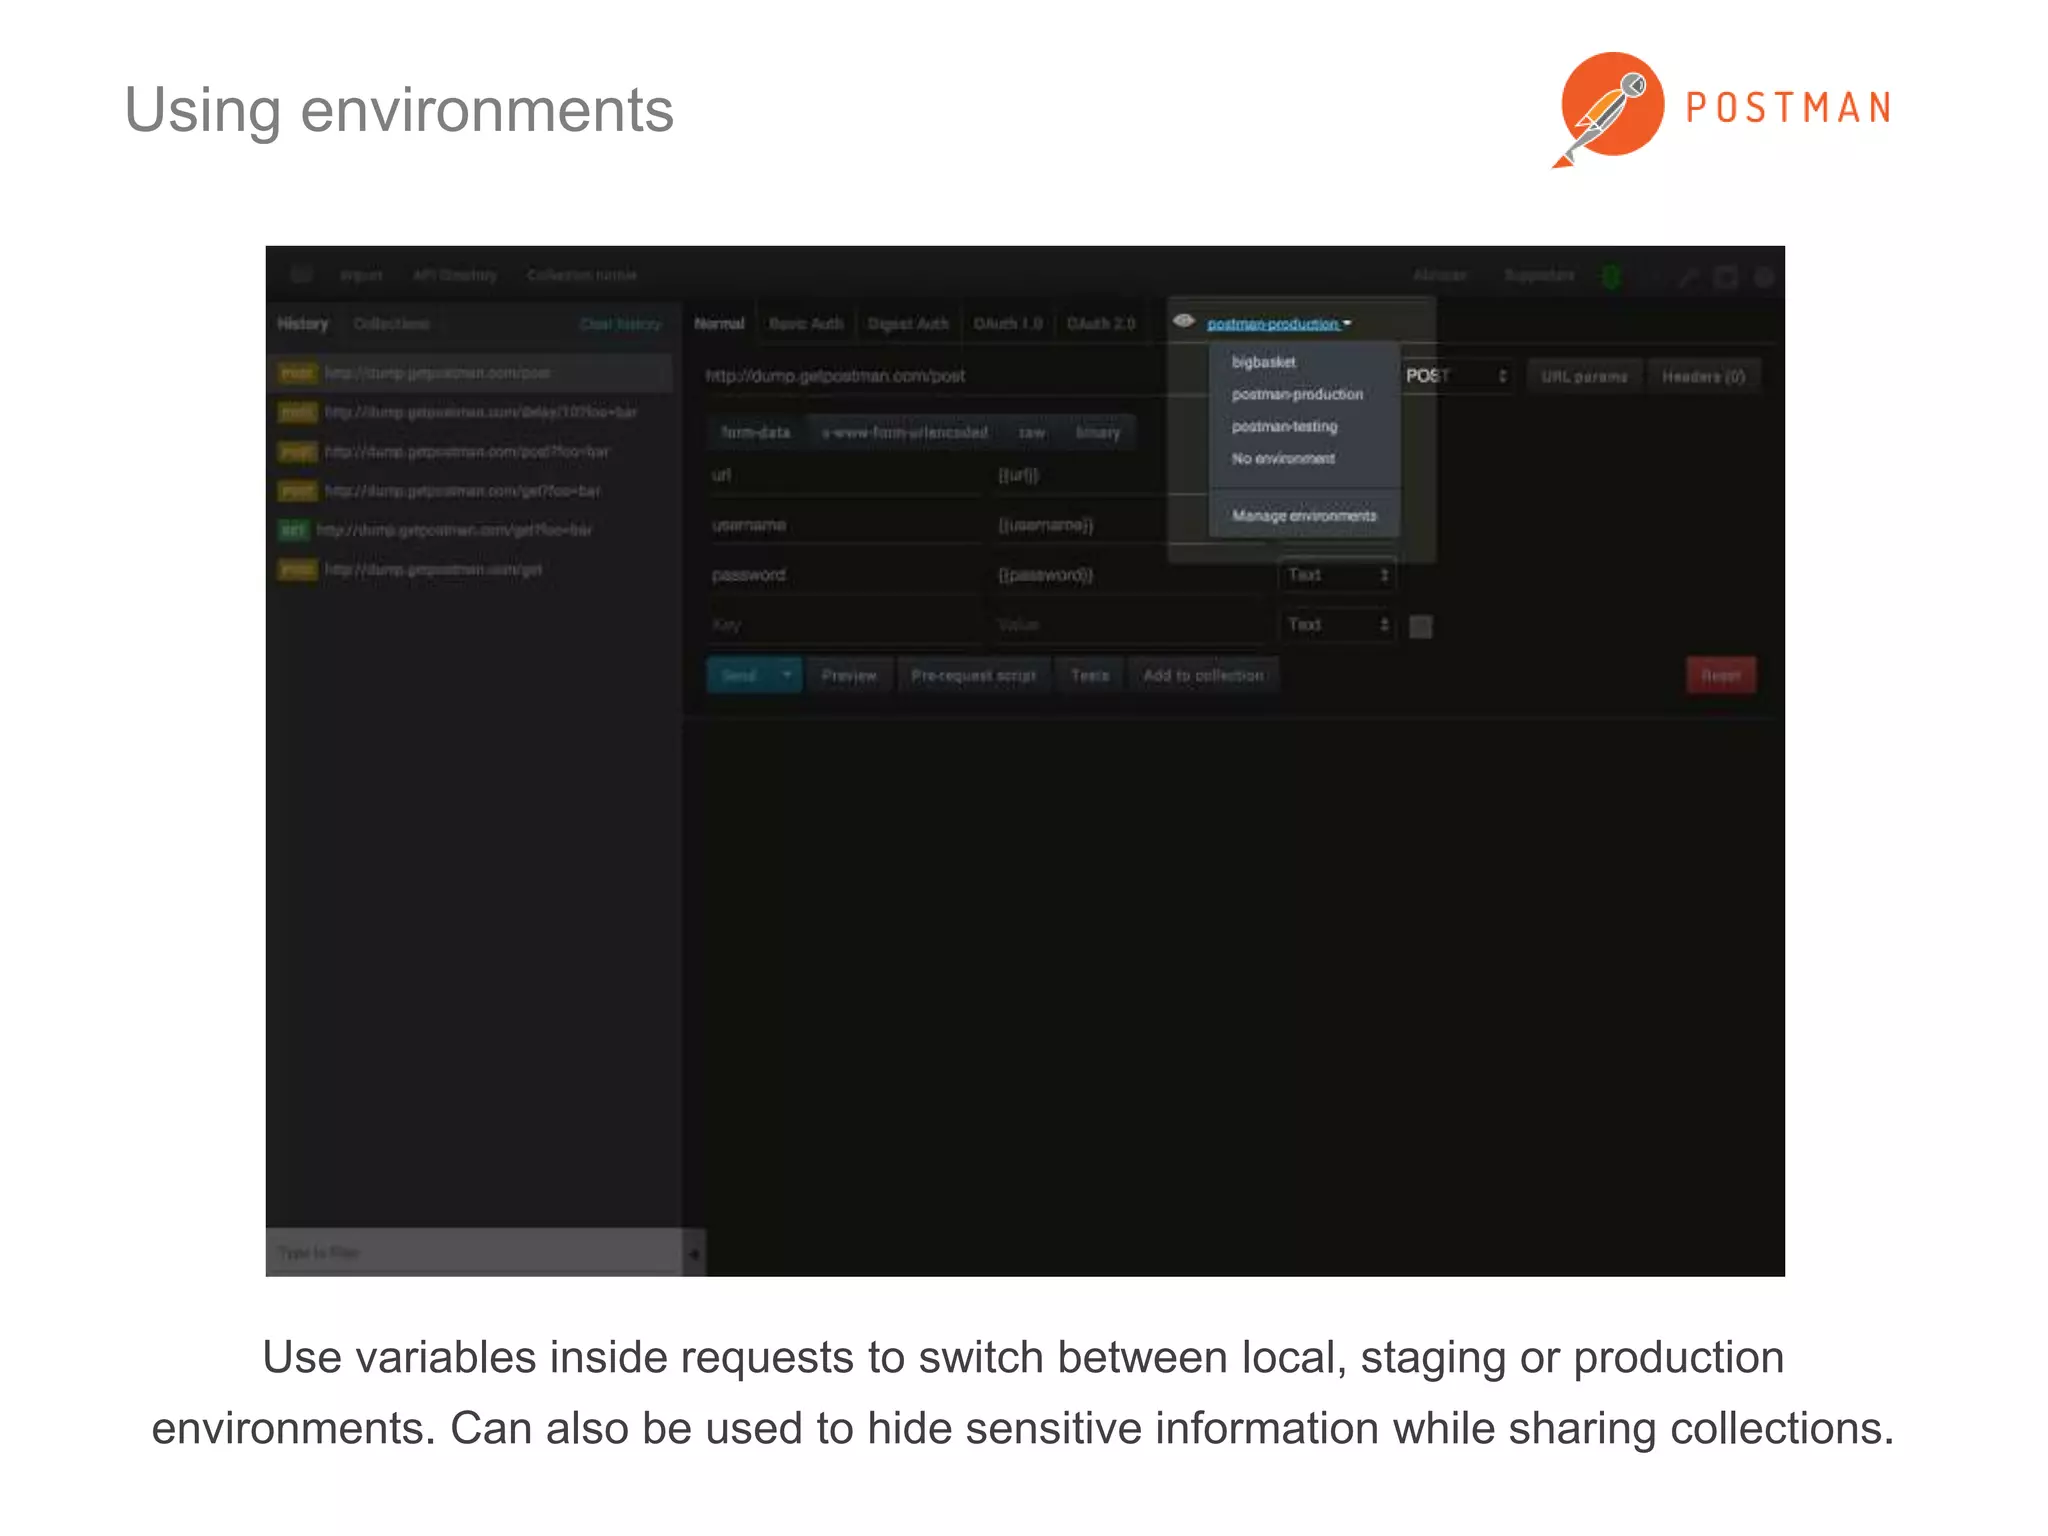Screen dimensions: 2048x1536
Task: Open Text type dropdown in password row
Action: pos(1337,575)
